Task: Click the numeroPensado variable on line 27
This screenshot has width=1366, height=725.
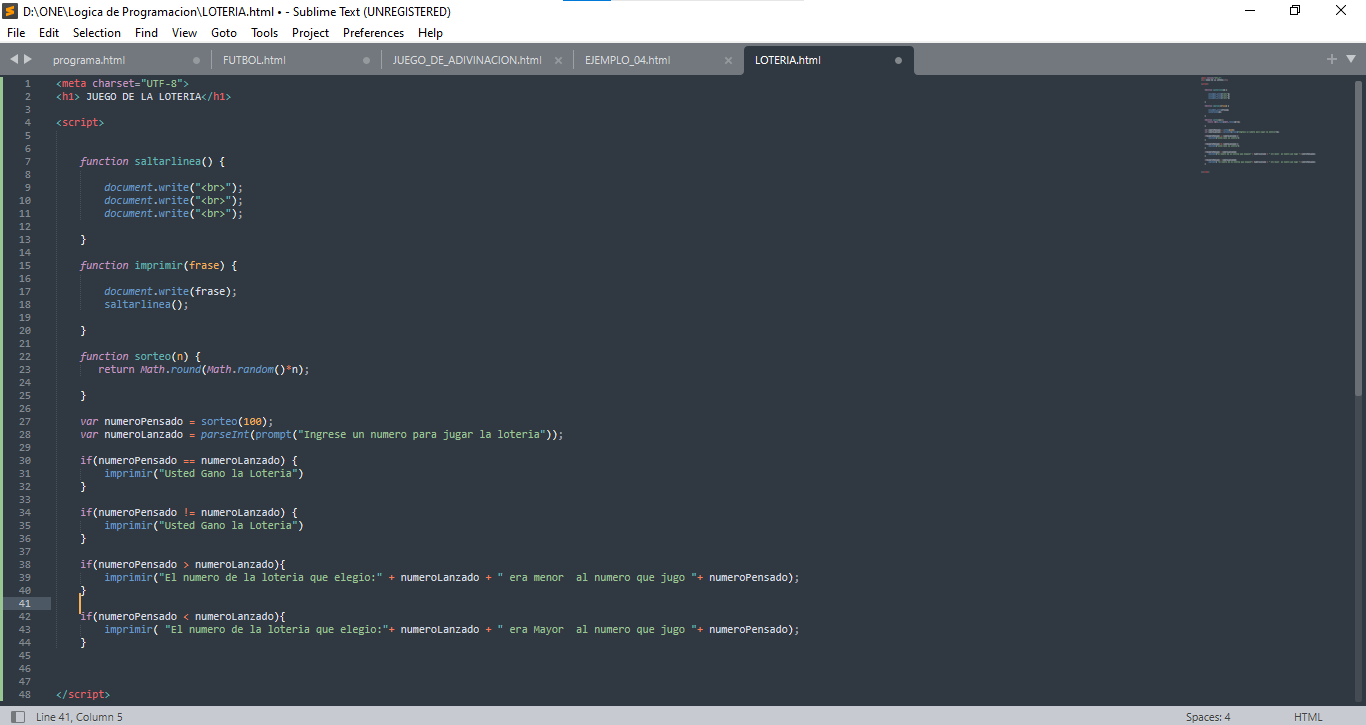Action: pos(144,421)
